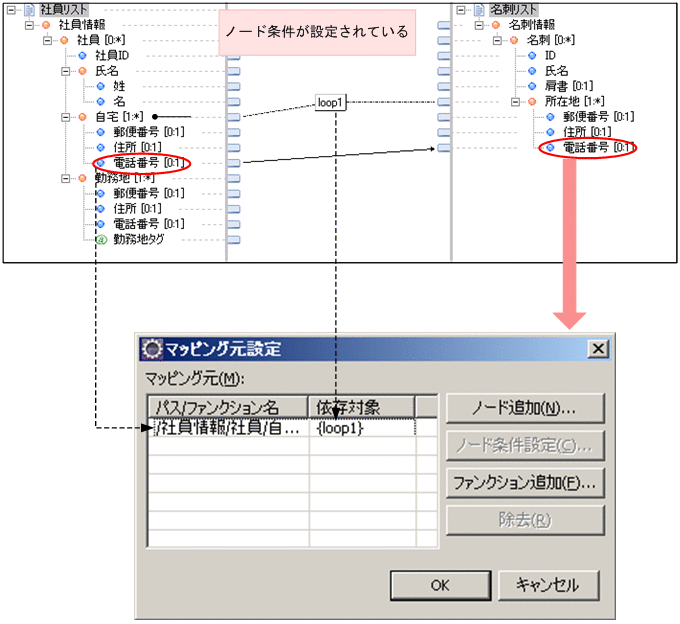Click the 肩書 [0:1] node icon
Screen dimensions: 680x624
532,86
